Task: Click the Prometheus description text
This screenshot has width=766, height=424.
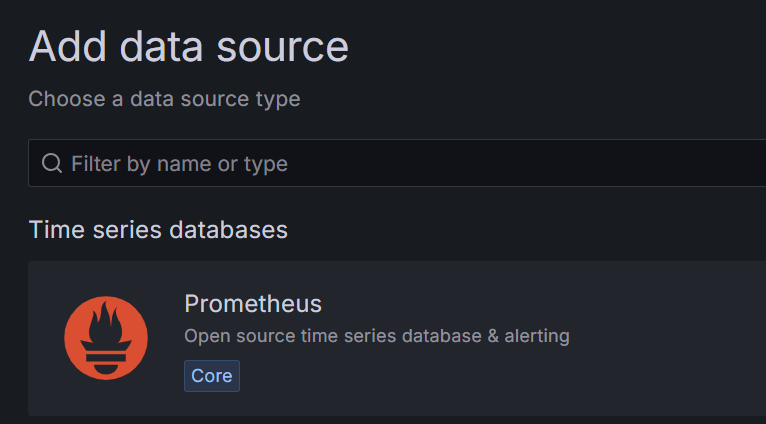Action: point(377,336)
